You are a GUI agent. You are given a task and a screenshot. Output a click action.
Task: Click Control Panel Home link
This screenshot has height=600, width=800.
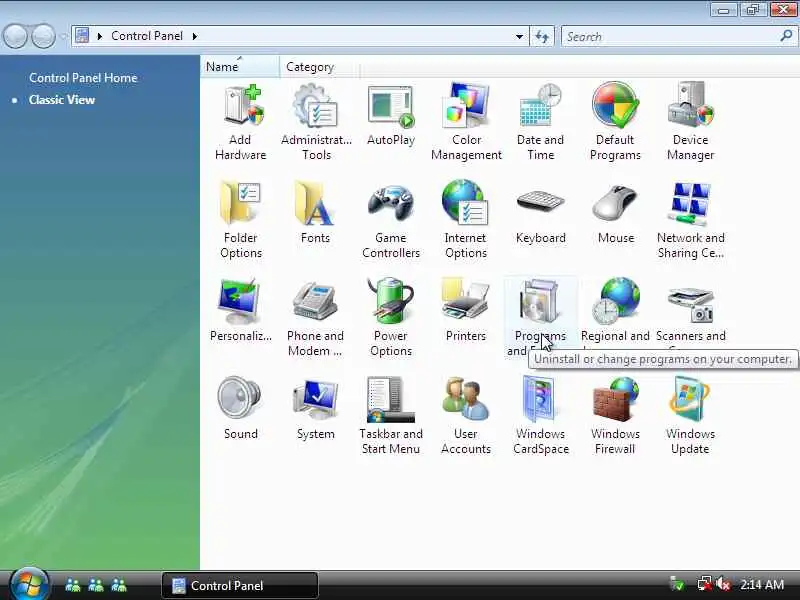83,78
